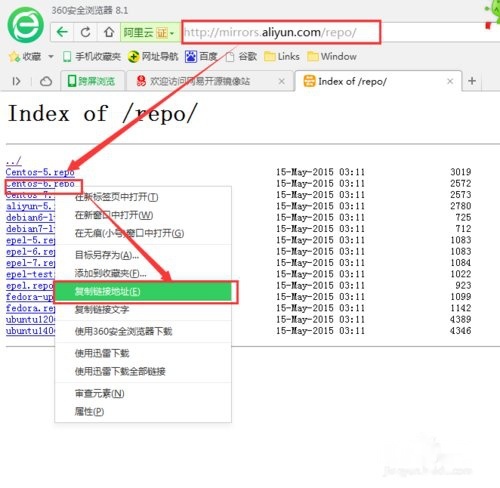
Task: Open the 收藏 favorites star
Action: 14,57
